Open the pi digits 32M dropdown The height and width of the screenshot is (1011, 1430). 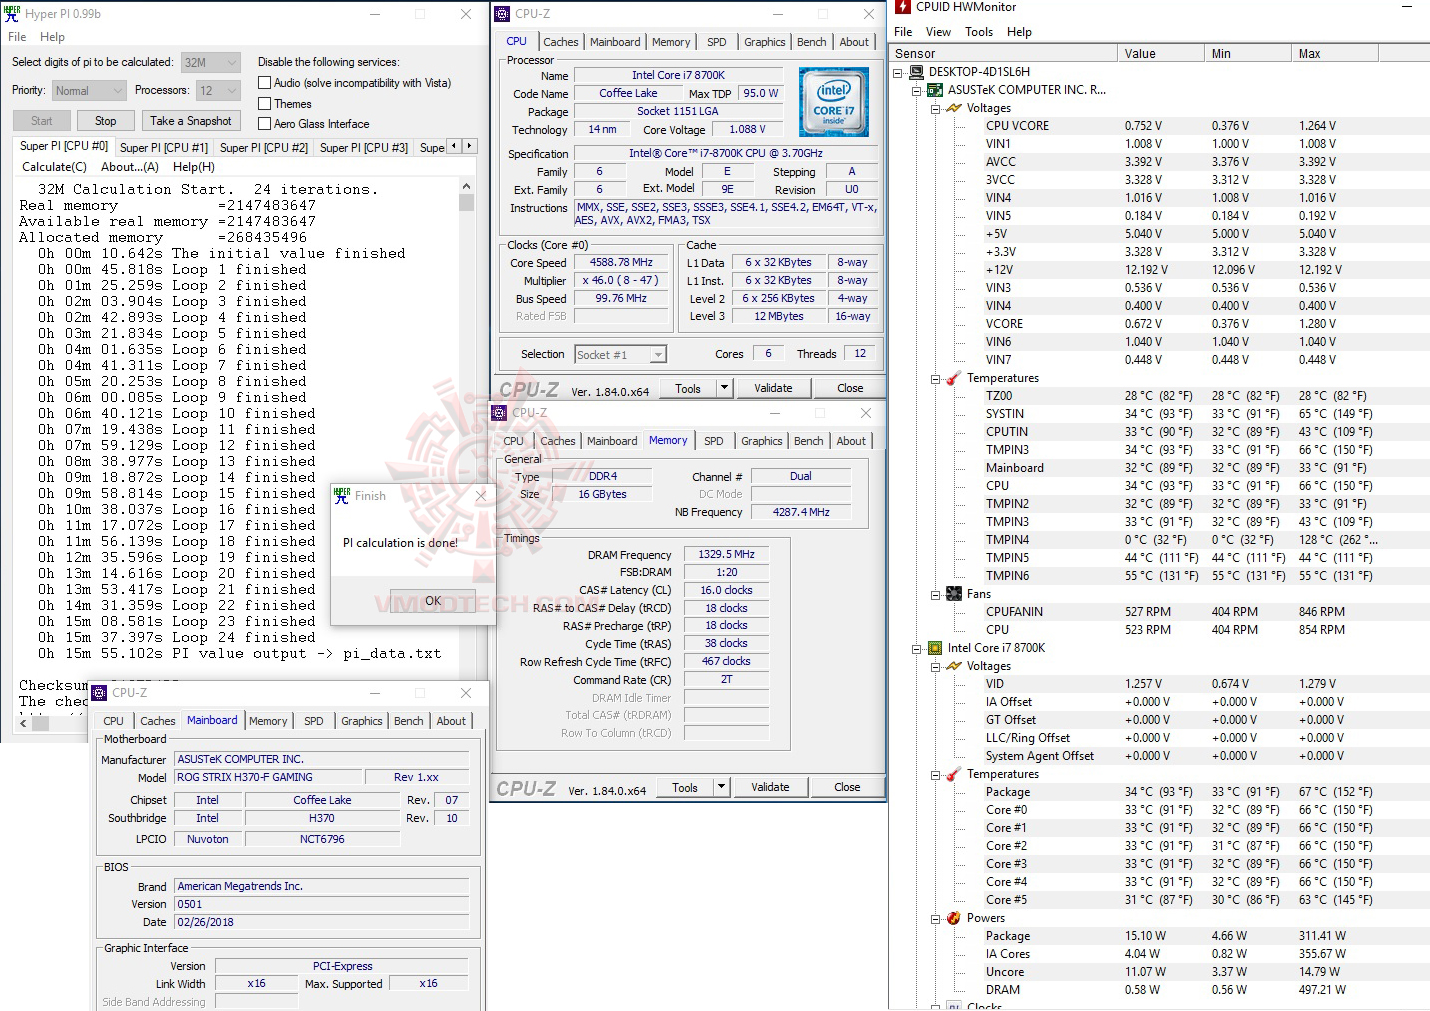tap(211, 62)
